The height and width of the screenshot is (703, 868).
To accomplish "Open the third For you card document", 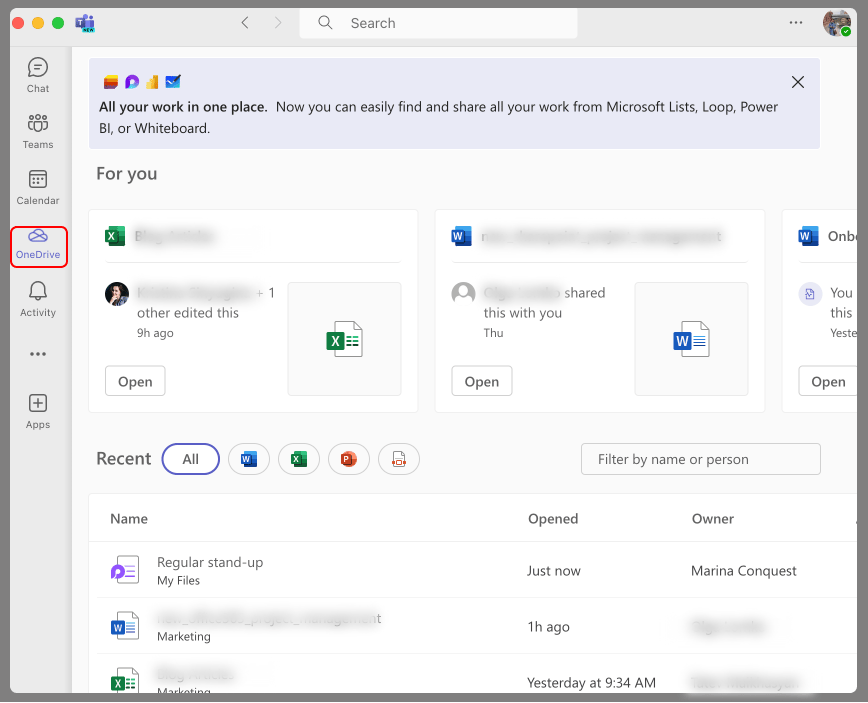I will [828, 381].
